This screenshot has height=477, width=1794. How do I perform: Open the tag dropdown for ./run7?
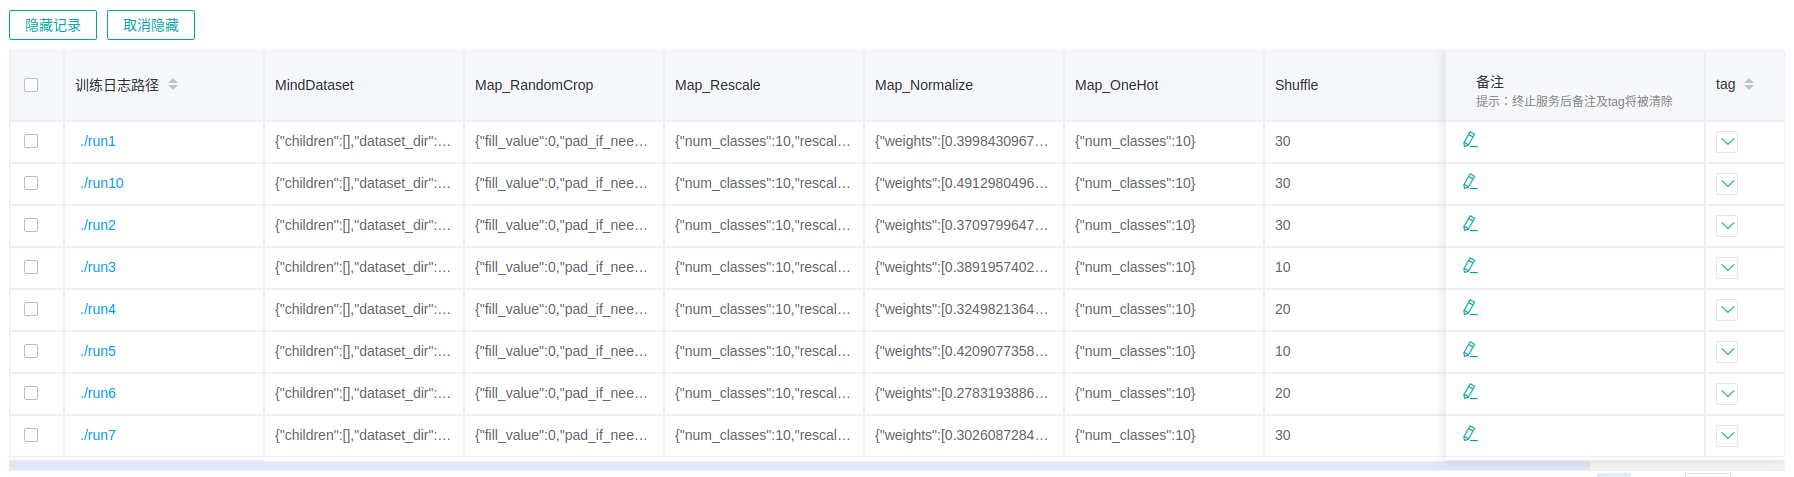point(1727,436)
